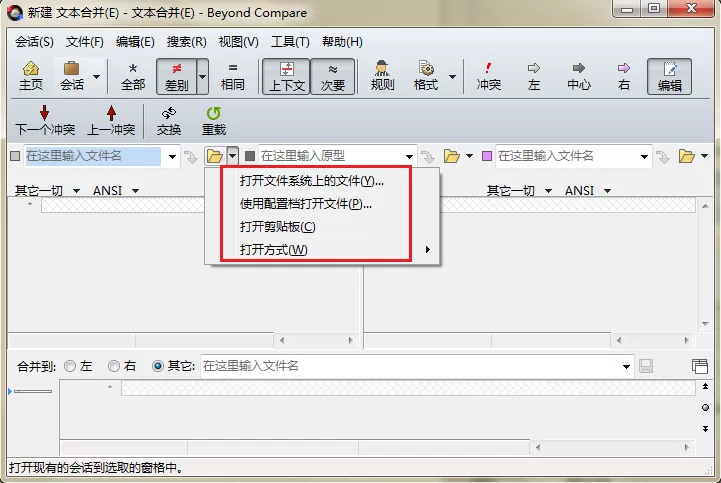Open the 格式 format icon
The image size is (721, 483).
pyautogui.click(x=426, y=76)
